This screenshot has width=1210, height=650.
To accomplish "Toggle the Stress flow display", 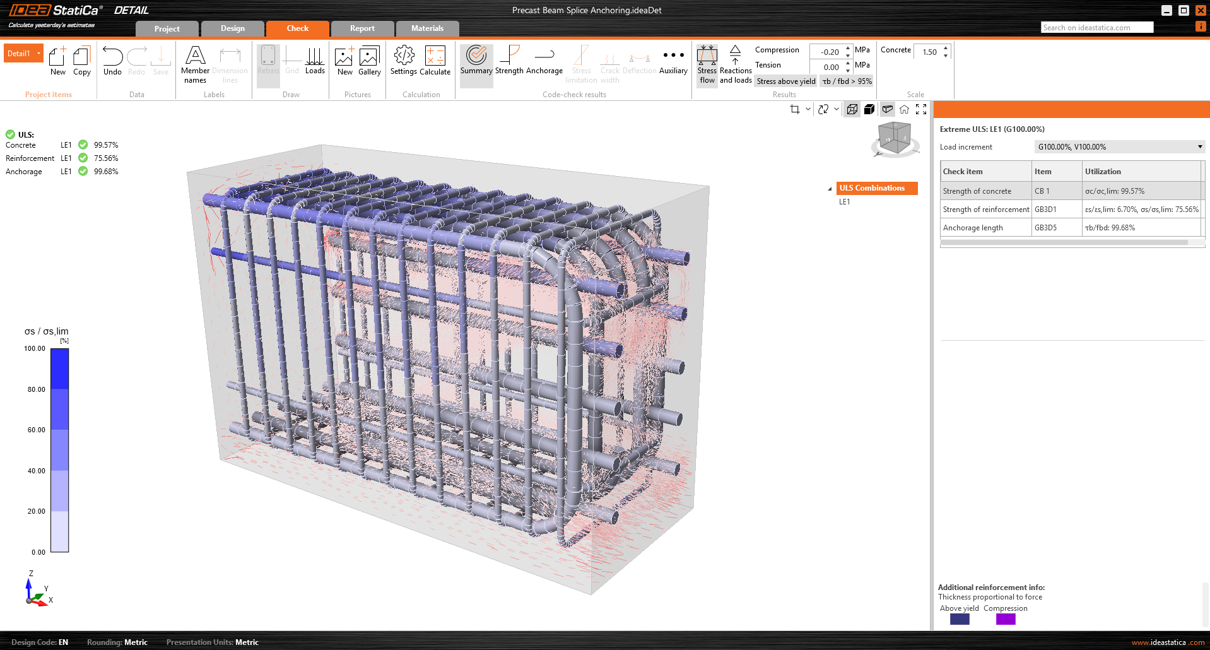I will tap(707, 64).
